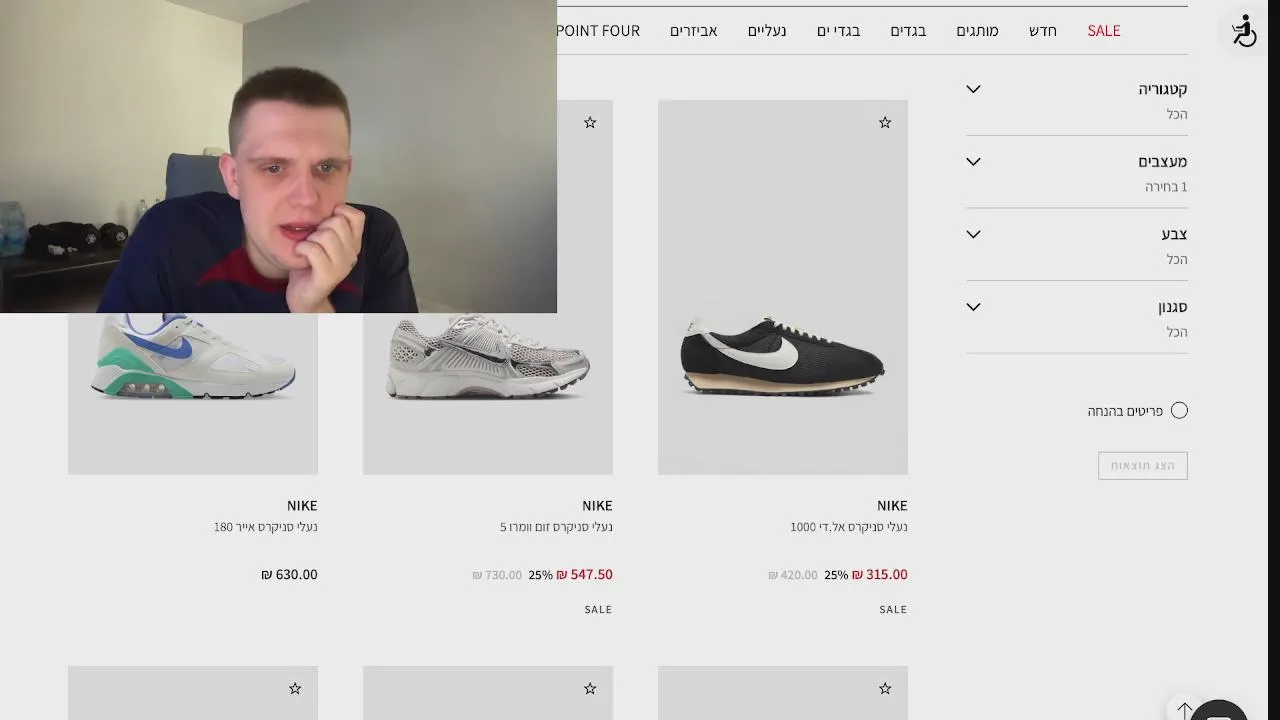Open the accessibility wheelchair icon menu
1280x720 pixels.
1244,31
